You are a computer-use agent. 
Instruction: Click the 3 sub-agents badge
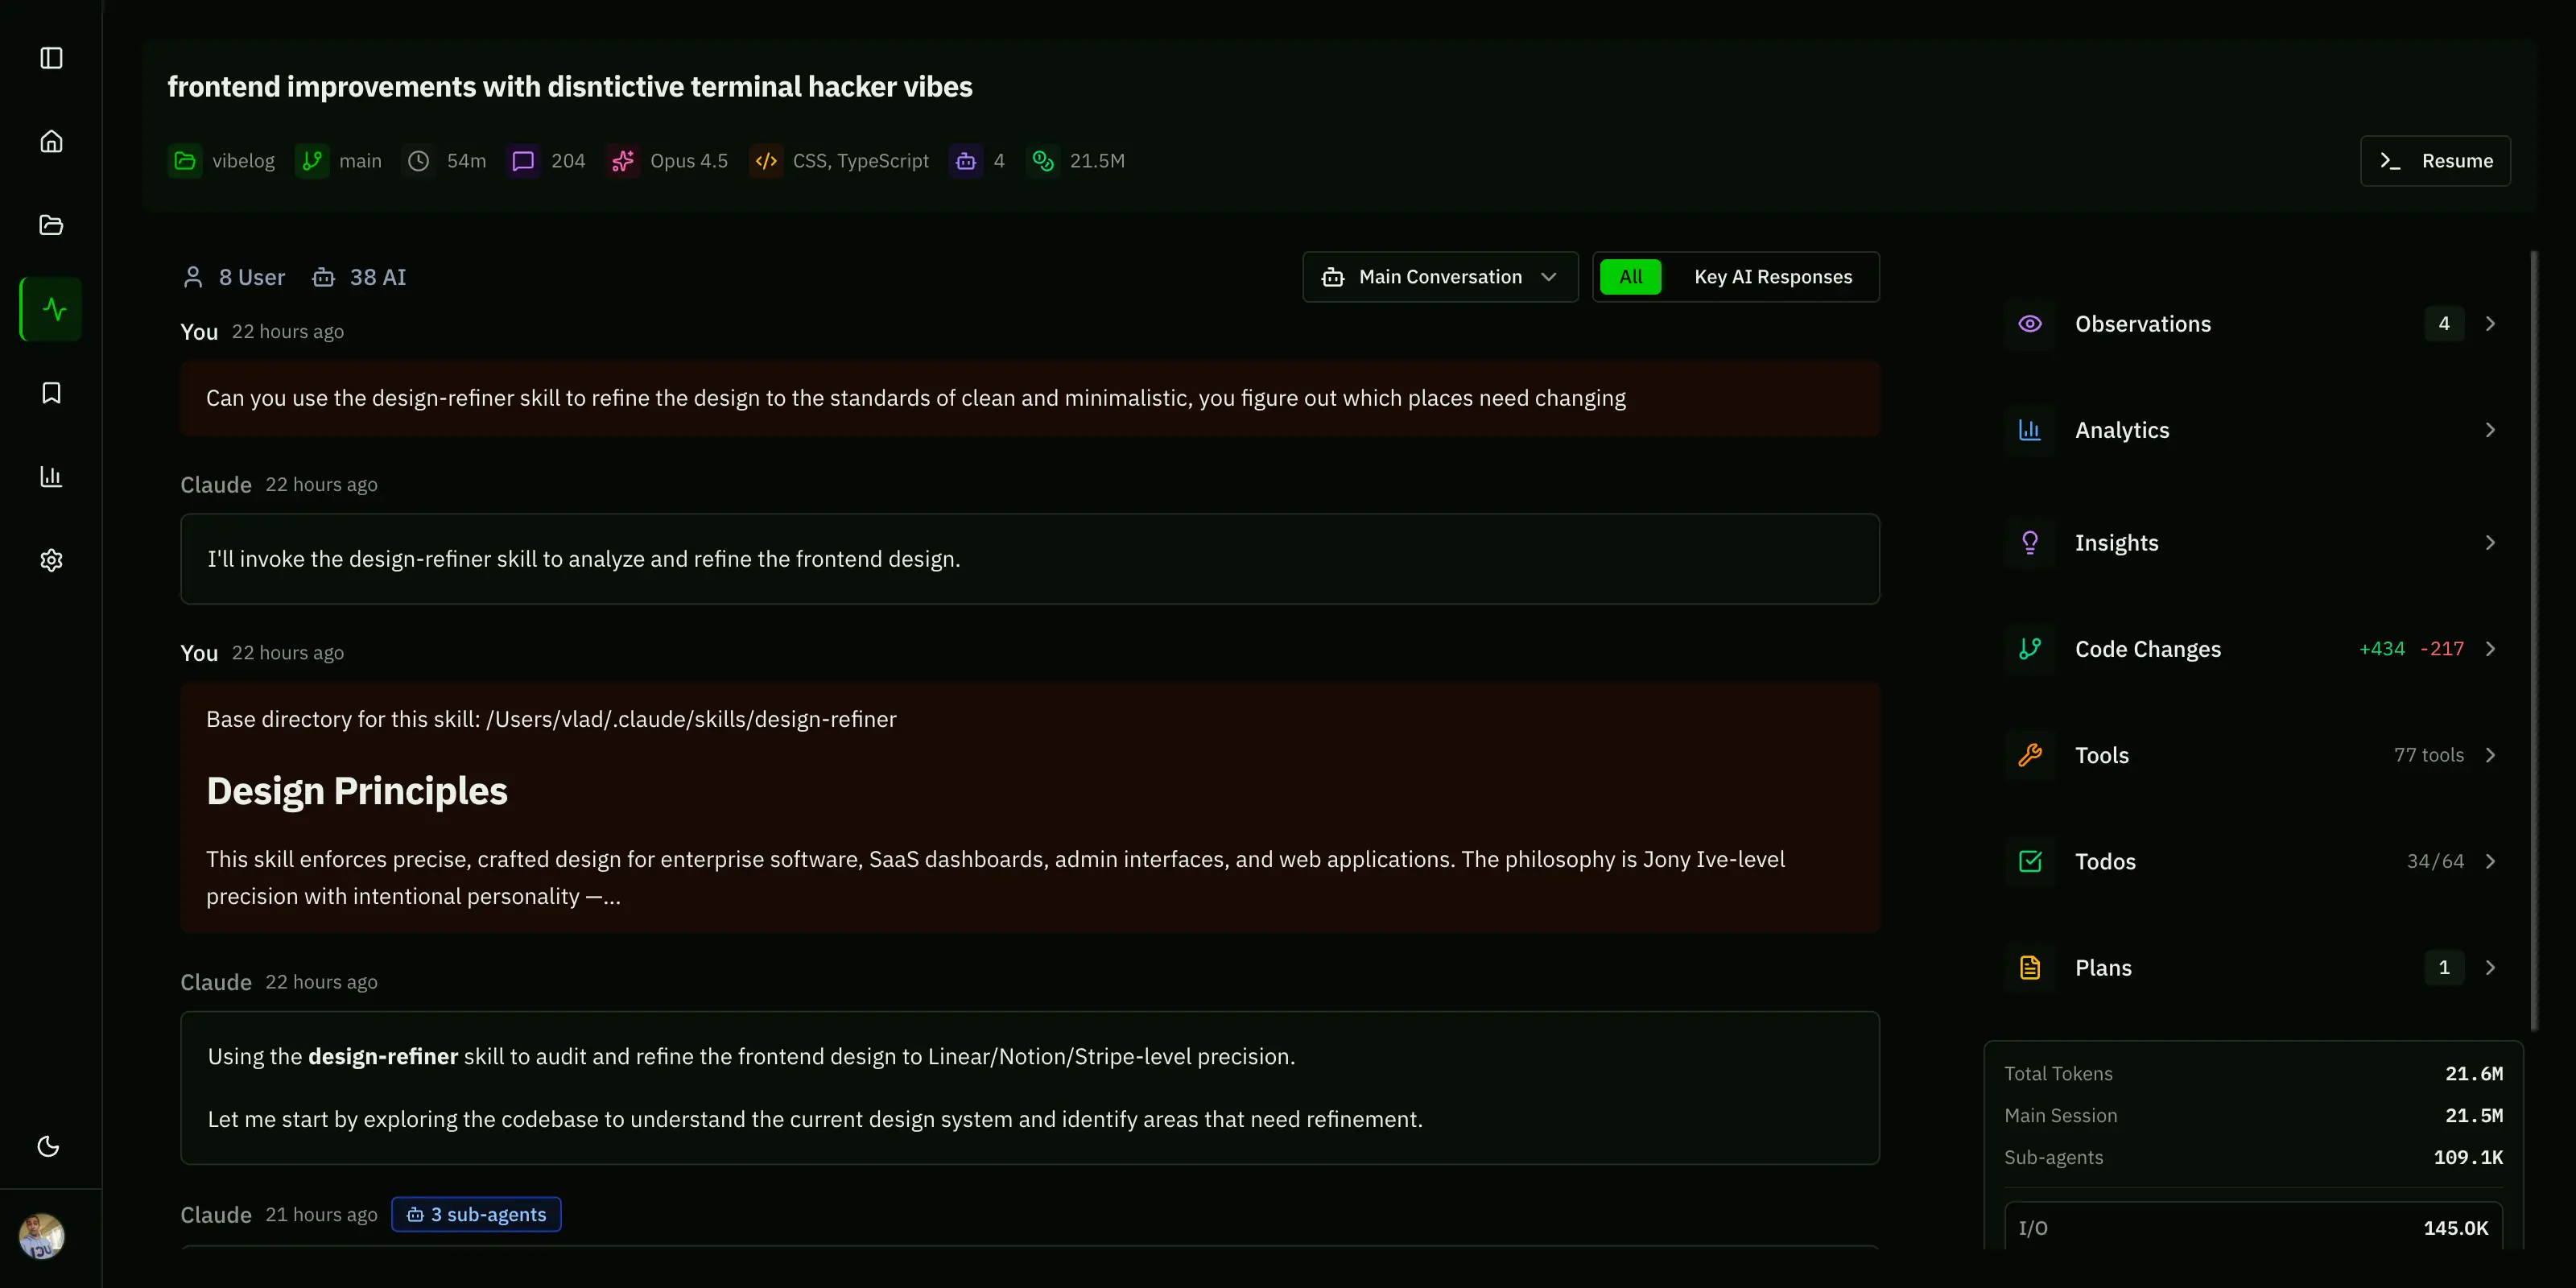pos(476,1214)
